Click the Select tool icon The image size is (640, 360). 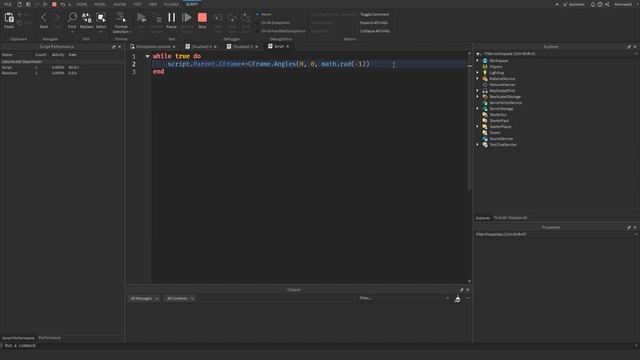coord(101,17)
